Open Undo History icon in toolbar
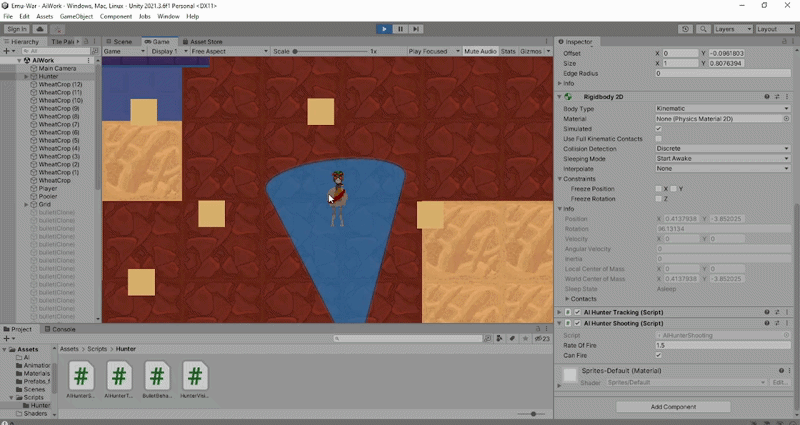The image size is (800, 425). point(686,29)
